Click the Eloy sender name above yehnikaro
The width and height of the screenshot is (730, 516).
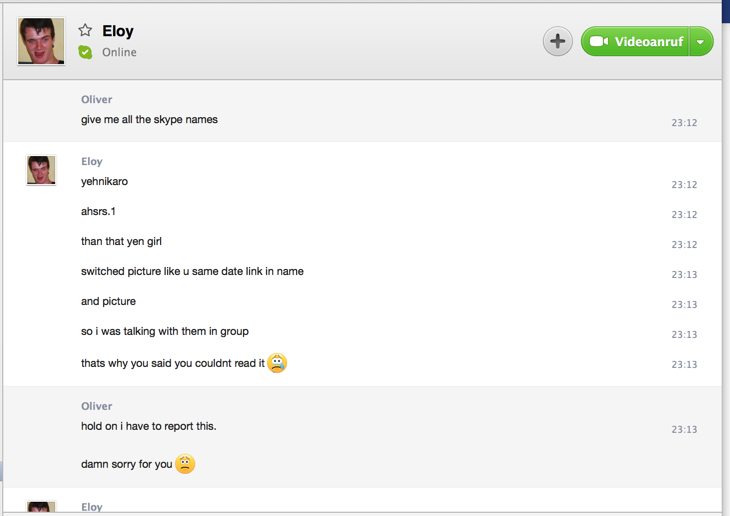[92, 161]
